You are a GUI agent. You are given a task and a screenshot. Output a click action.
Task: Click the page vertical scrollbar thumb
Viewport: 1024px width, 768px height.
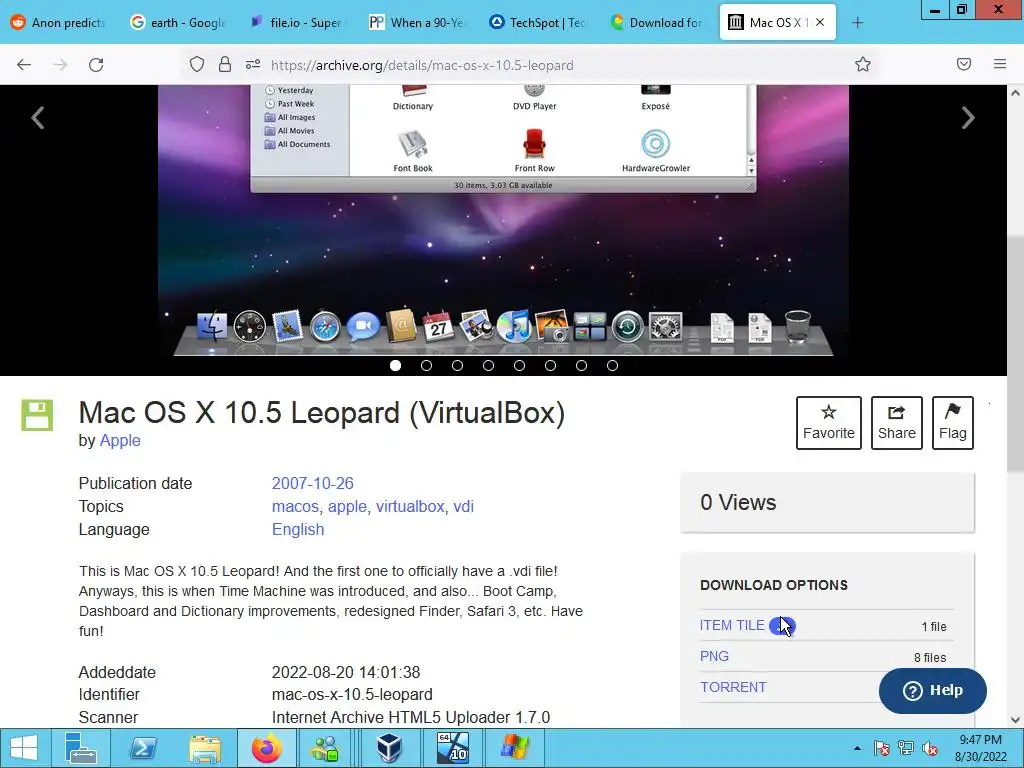point(1015,353)
